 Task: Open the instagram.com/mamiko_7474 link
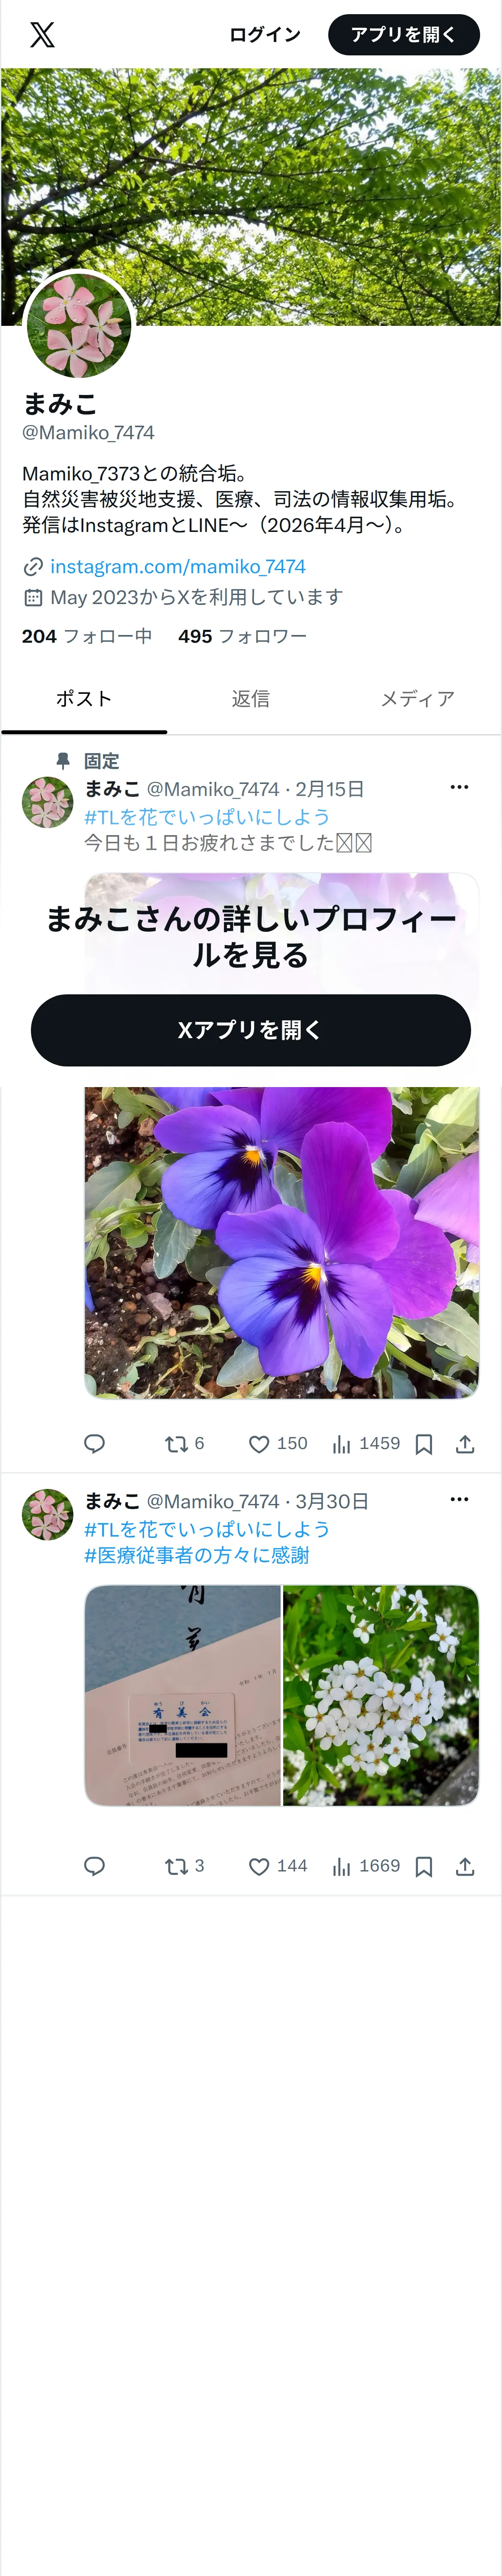[x=178, y=567]
